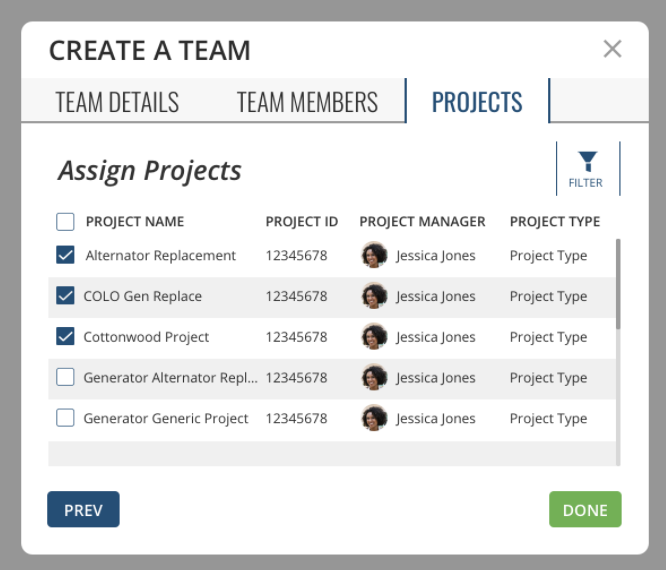This screenshot has width=666, height=570.
Task: Toggle the select-all checkbox beside Project Name
Action: (65, 222)
